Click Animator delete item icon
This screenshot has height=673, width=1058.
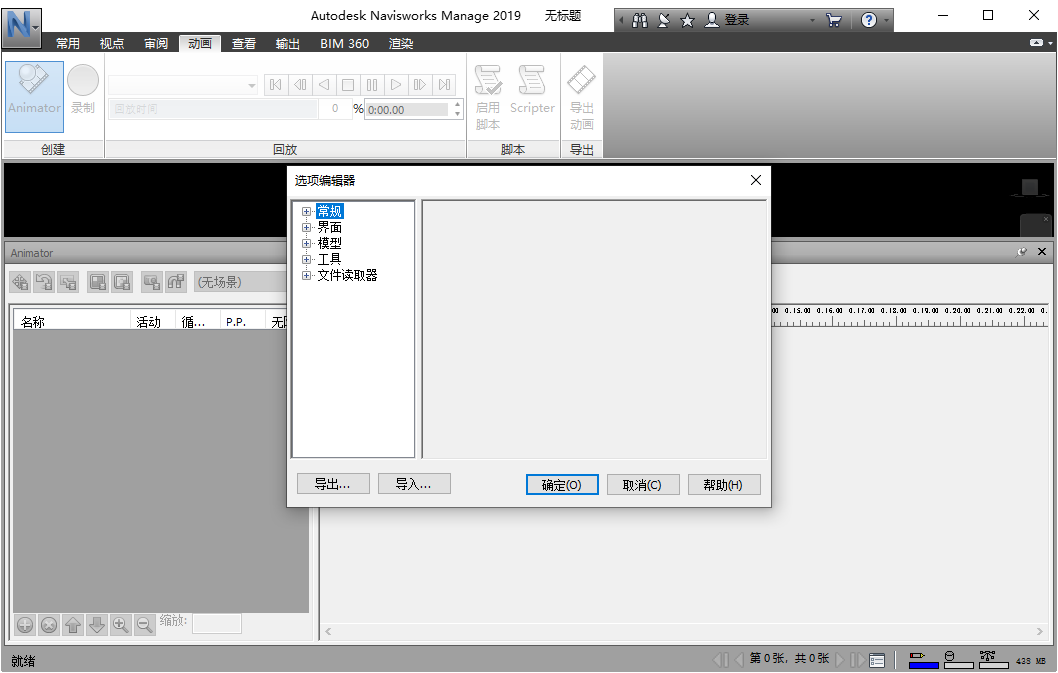tap(49, 625)
